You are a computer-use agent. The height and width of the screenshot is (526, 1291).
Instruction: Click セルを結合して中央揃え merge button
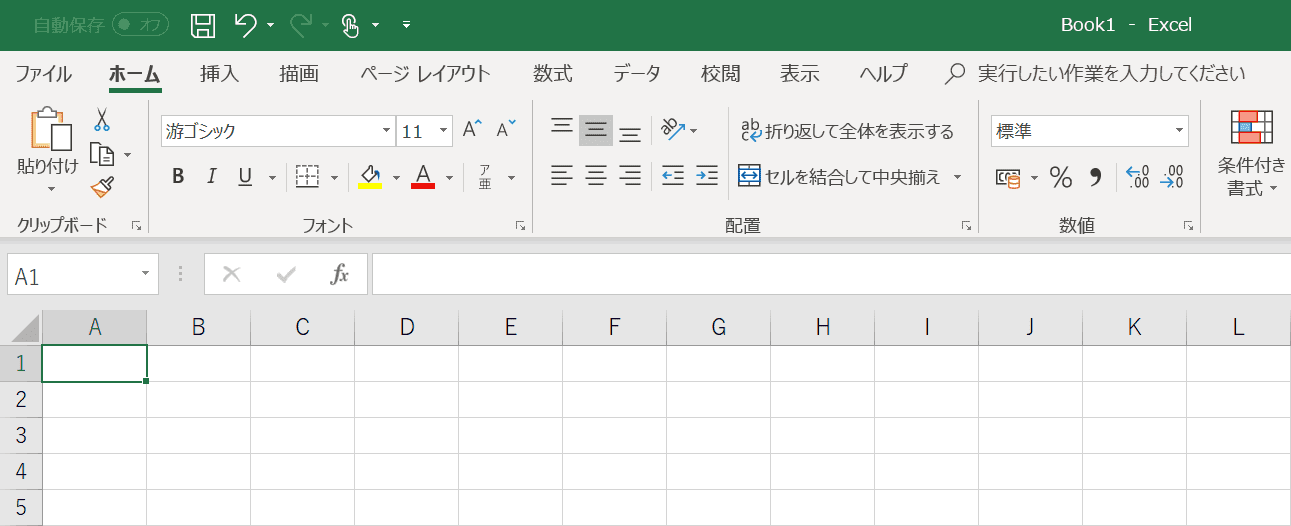pyautogui.click(x=840, y=177)
